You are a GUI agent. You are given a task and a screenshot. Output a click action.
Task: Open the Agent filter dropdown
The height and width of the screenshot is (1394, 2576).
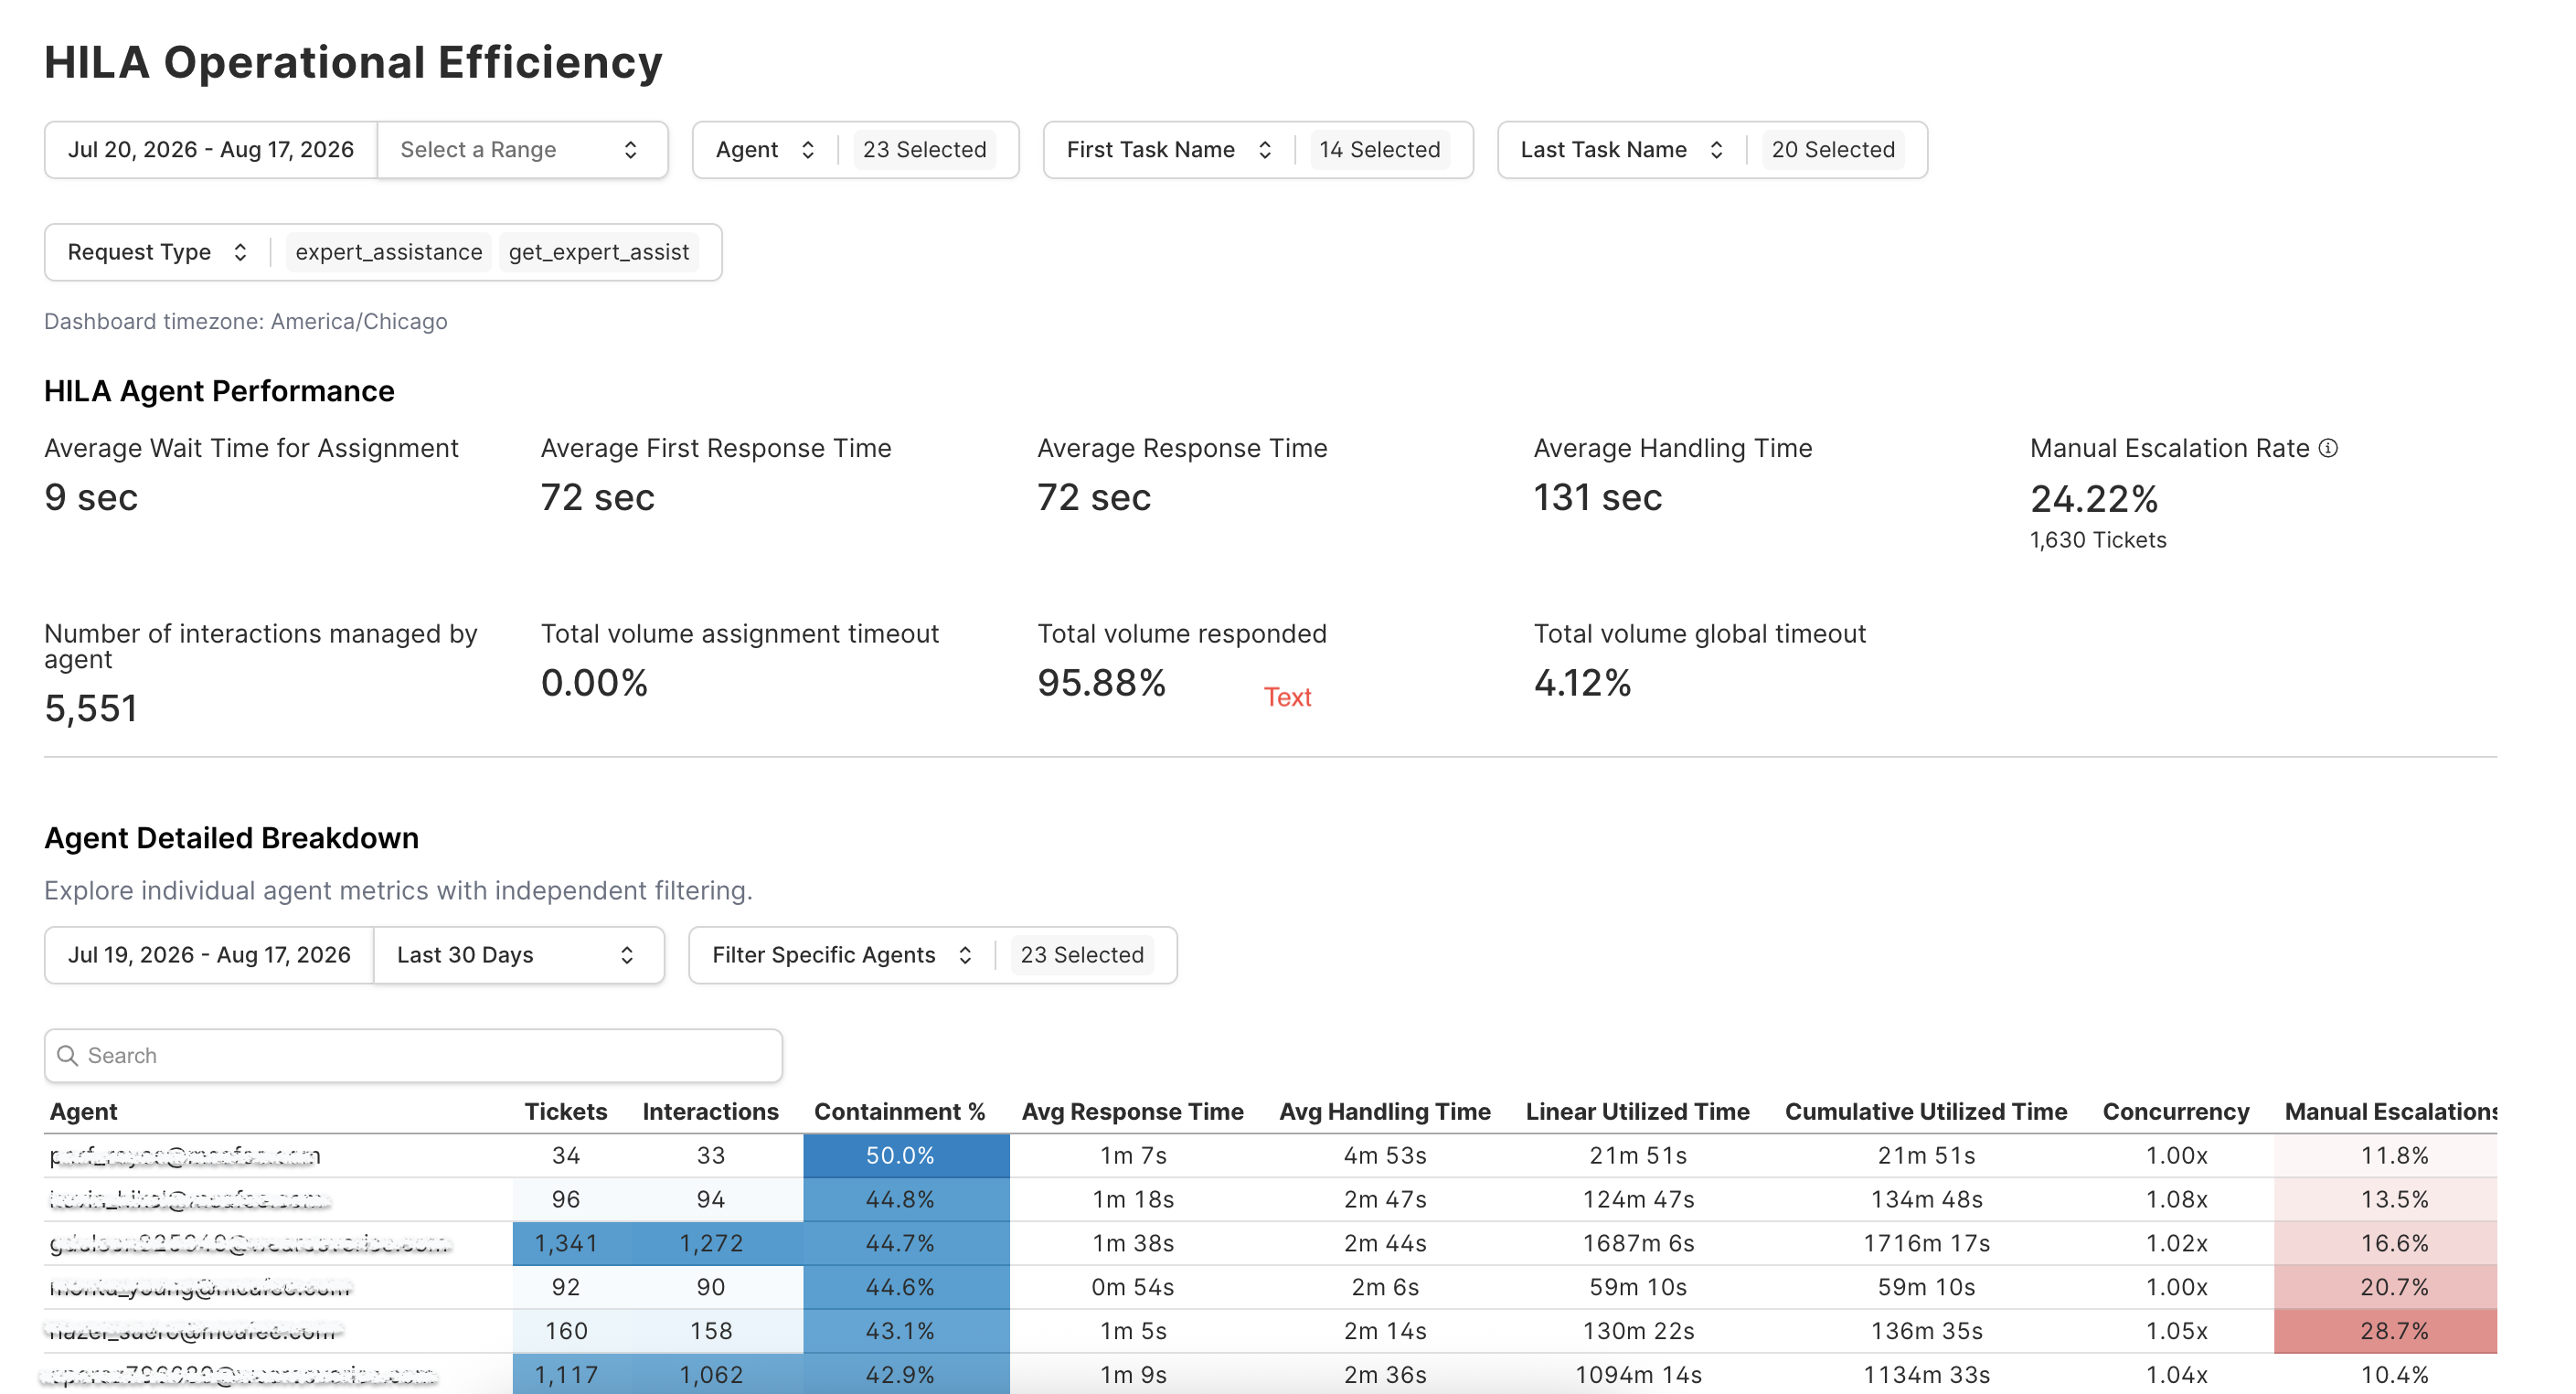tap(766, 150)
